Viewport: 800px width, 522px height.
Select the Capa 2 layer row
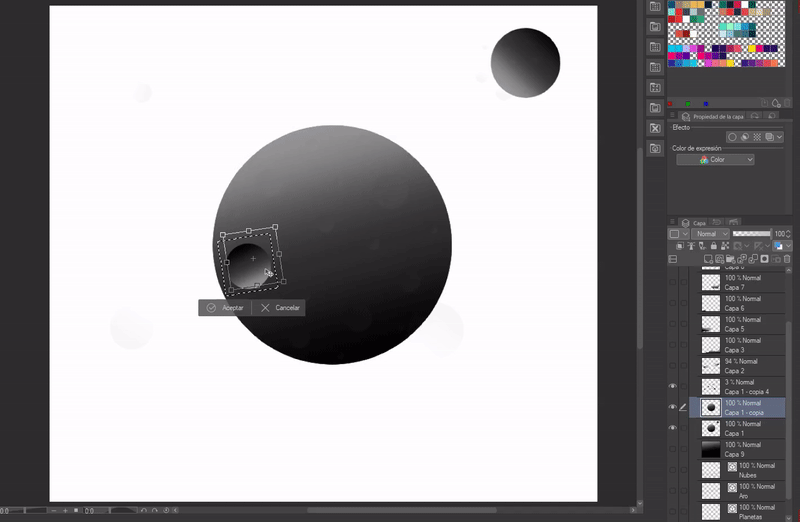pyautogui.click(x=742, y=366)
